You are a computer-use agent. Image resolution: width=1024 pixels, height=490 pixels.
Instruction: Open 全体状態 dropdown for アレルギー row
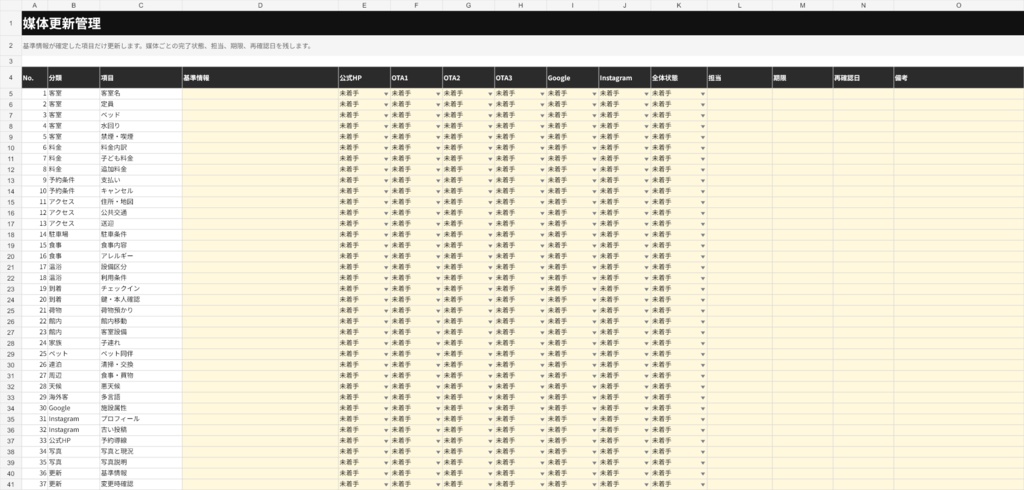703,256
